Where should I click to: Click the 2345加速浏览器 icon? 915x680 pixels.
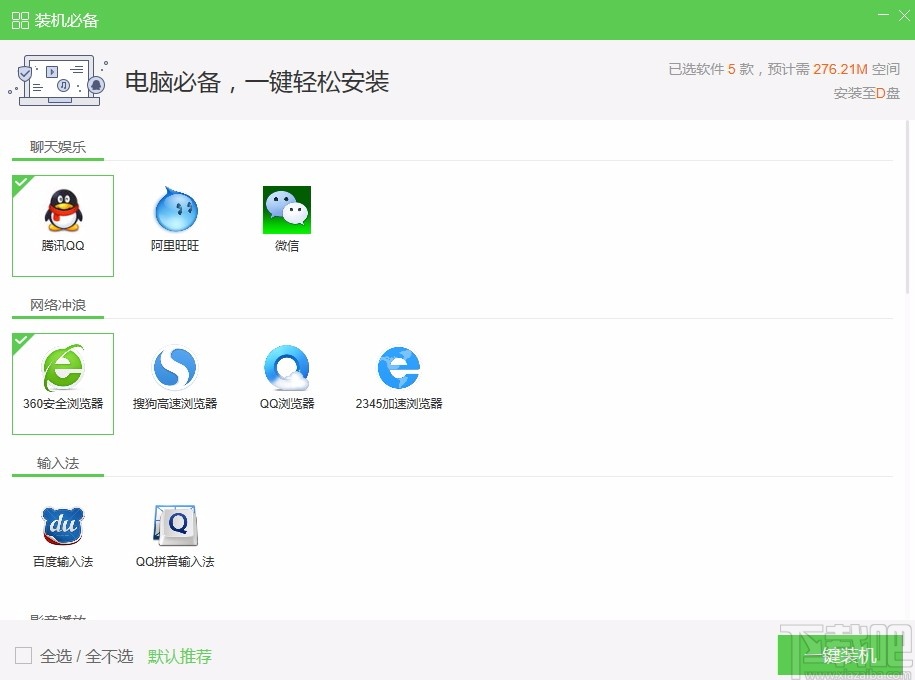pyautogui.click(x=398, y=367)
